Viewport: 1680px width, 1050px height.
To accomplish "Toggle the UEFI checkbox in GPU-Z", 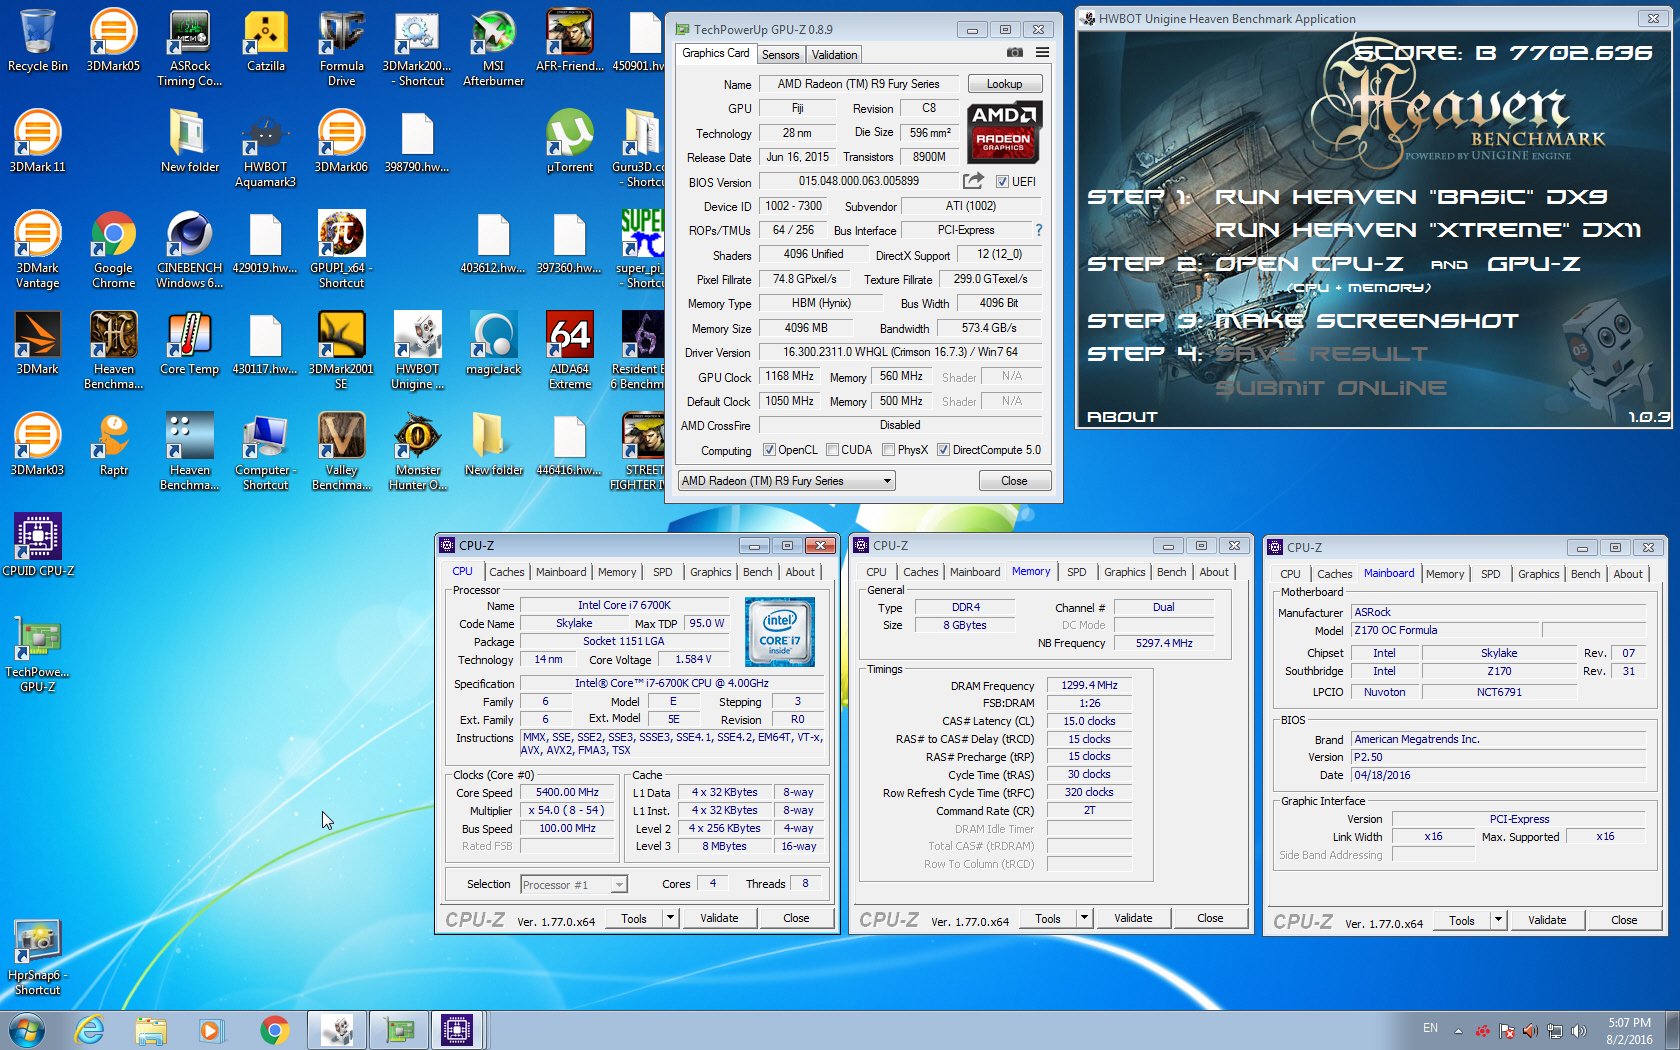I will click(1002, 181).
